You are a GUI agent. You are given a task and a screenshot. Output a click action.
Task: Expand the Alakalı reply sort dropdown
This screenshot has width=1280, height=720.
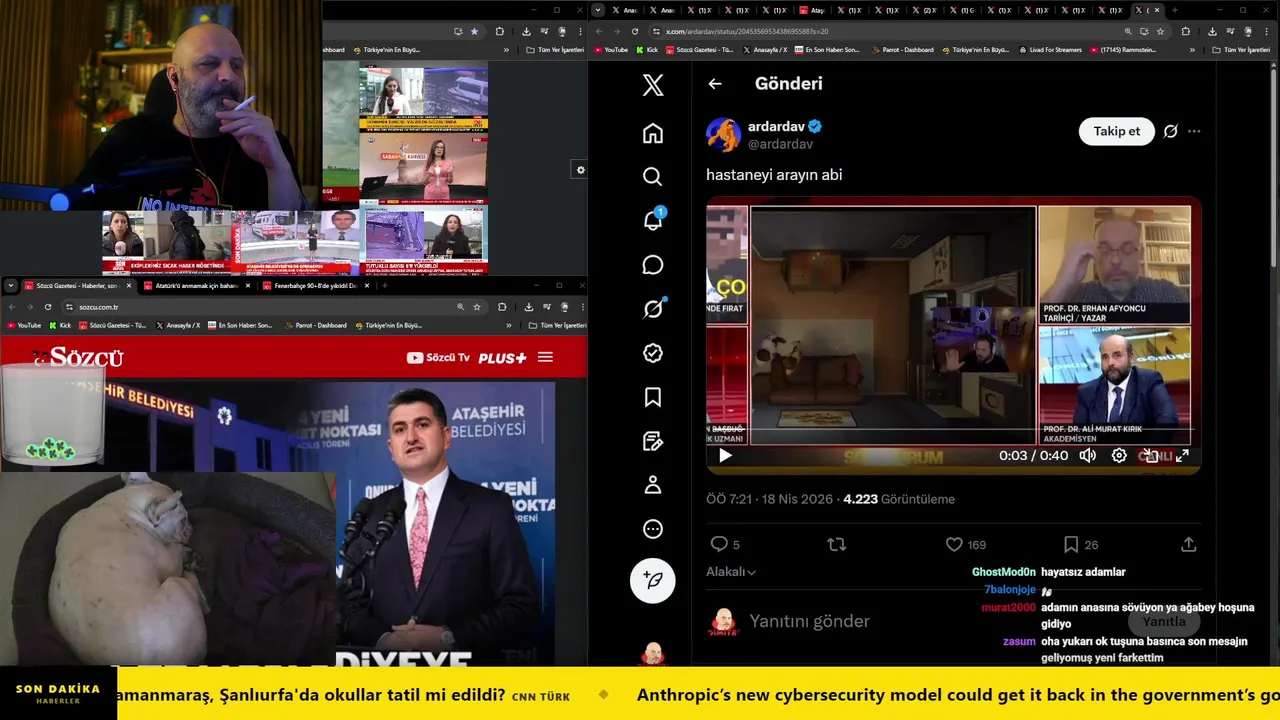click(x=731, y=572)
